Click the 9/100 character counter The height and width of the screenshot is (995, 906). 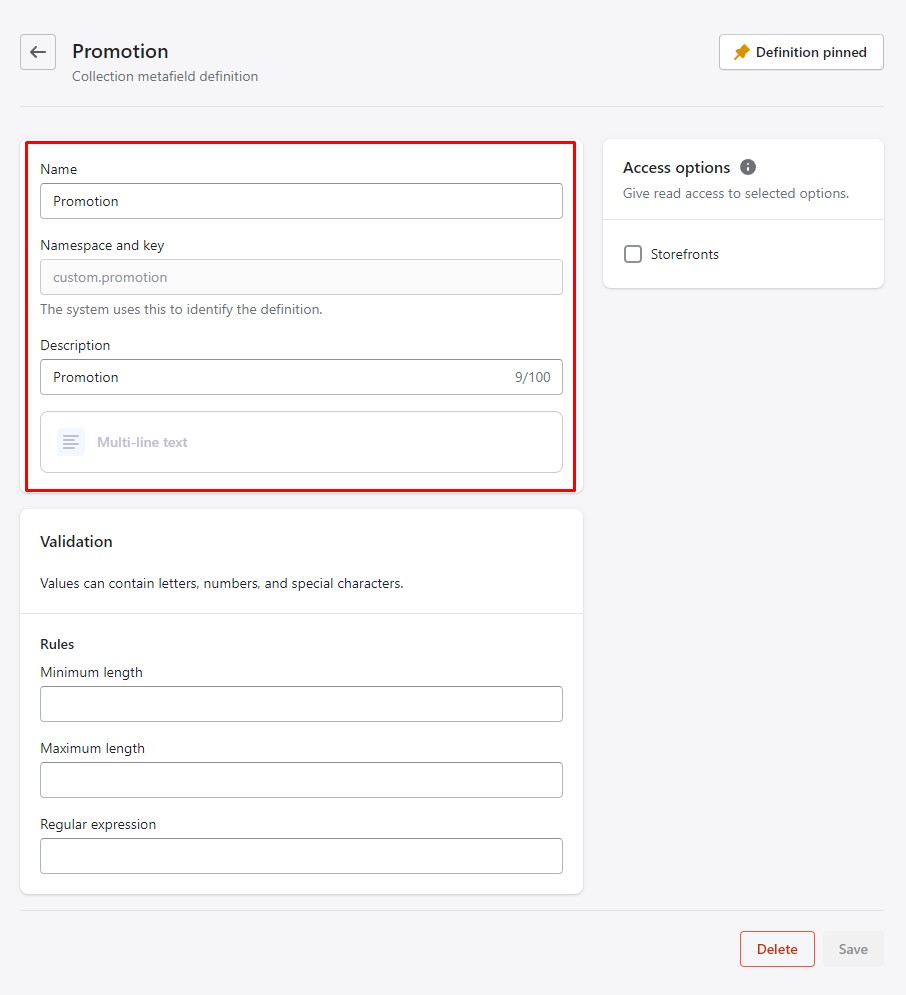click(x=532, y=377)
